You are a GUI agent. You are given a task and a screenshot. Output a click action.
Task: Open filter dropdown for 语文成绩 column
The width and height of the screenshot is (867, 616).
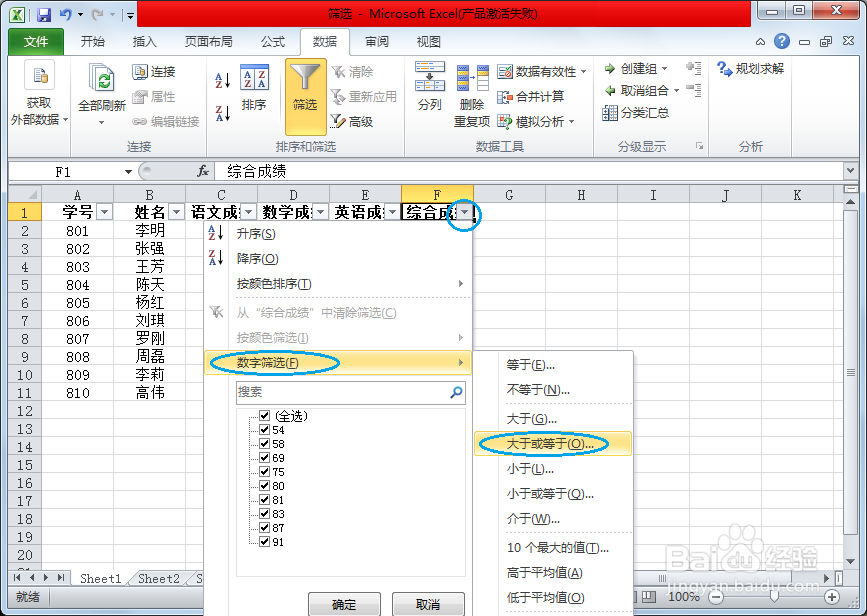[x=248, y=212]
